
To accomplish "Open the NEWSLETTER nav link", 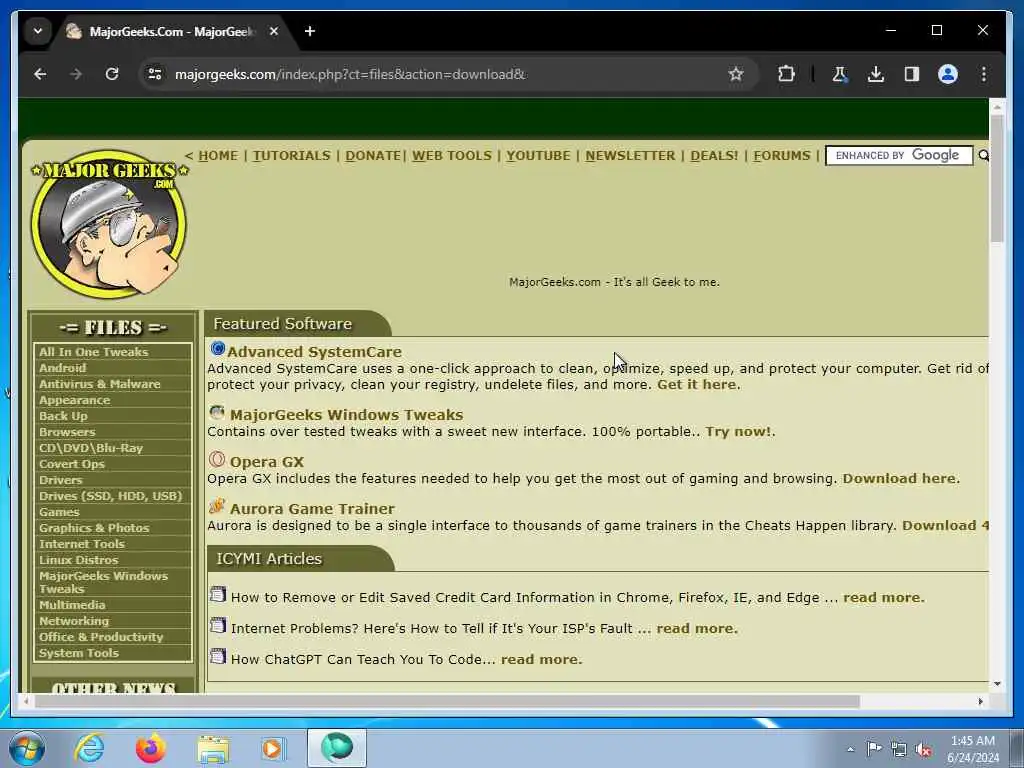I will 630,155.
